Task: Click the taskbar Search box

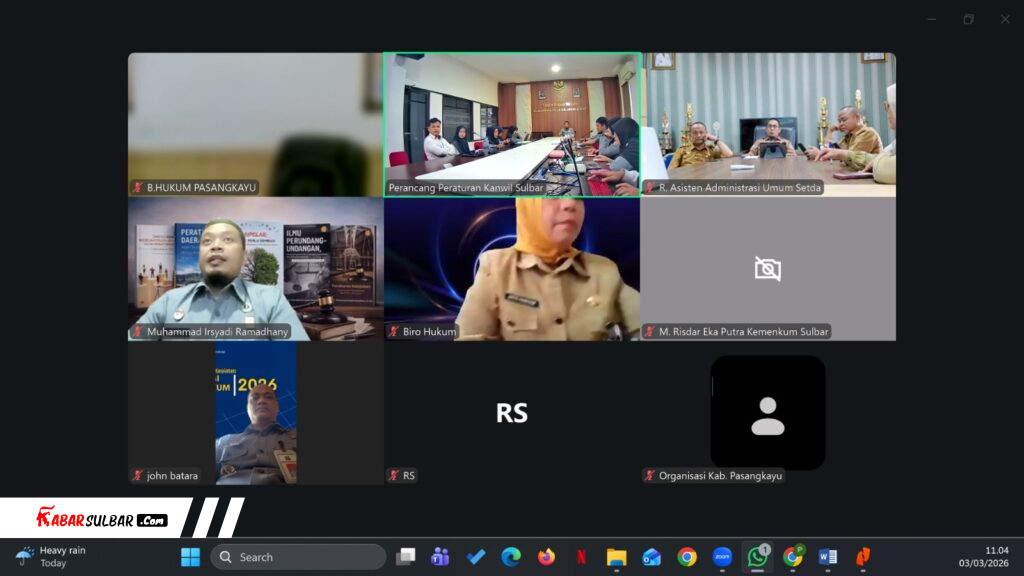Action: (x=298, y=557)
